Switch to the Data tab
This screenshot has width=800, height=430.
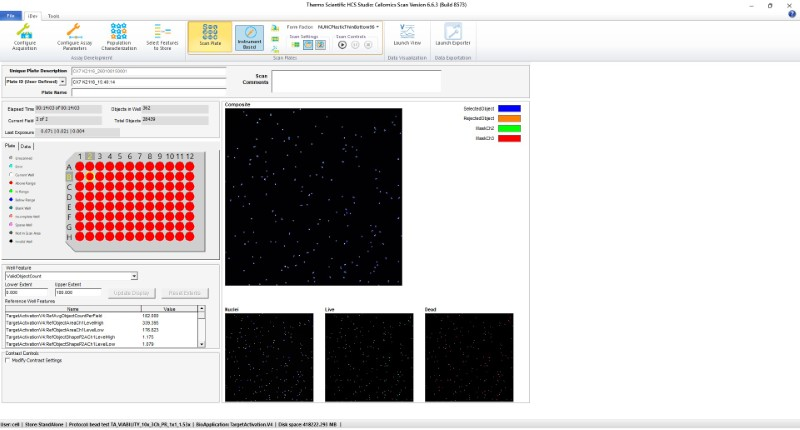[26, 146]
